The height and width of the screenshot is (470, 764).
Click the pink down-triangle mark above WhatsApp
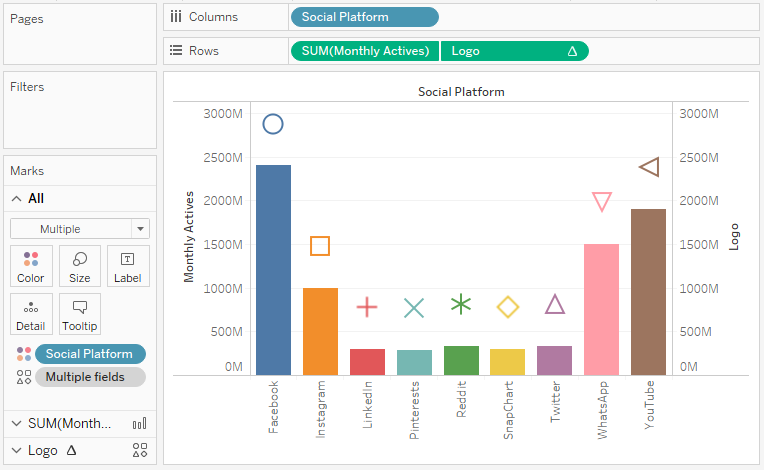(x=602, y=202)
